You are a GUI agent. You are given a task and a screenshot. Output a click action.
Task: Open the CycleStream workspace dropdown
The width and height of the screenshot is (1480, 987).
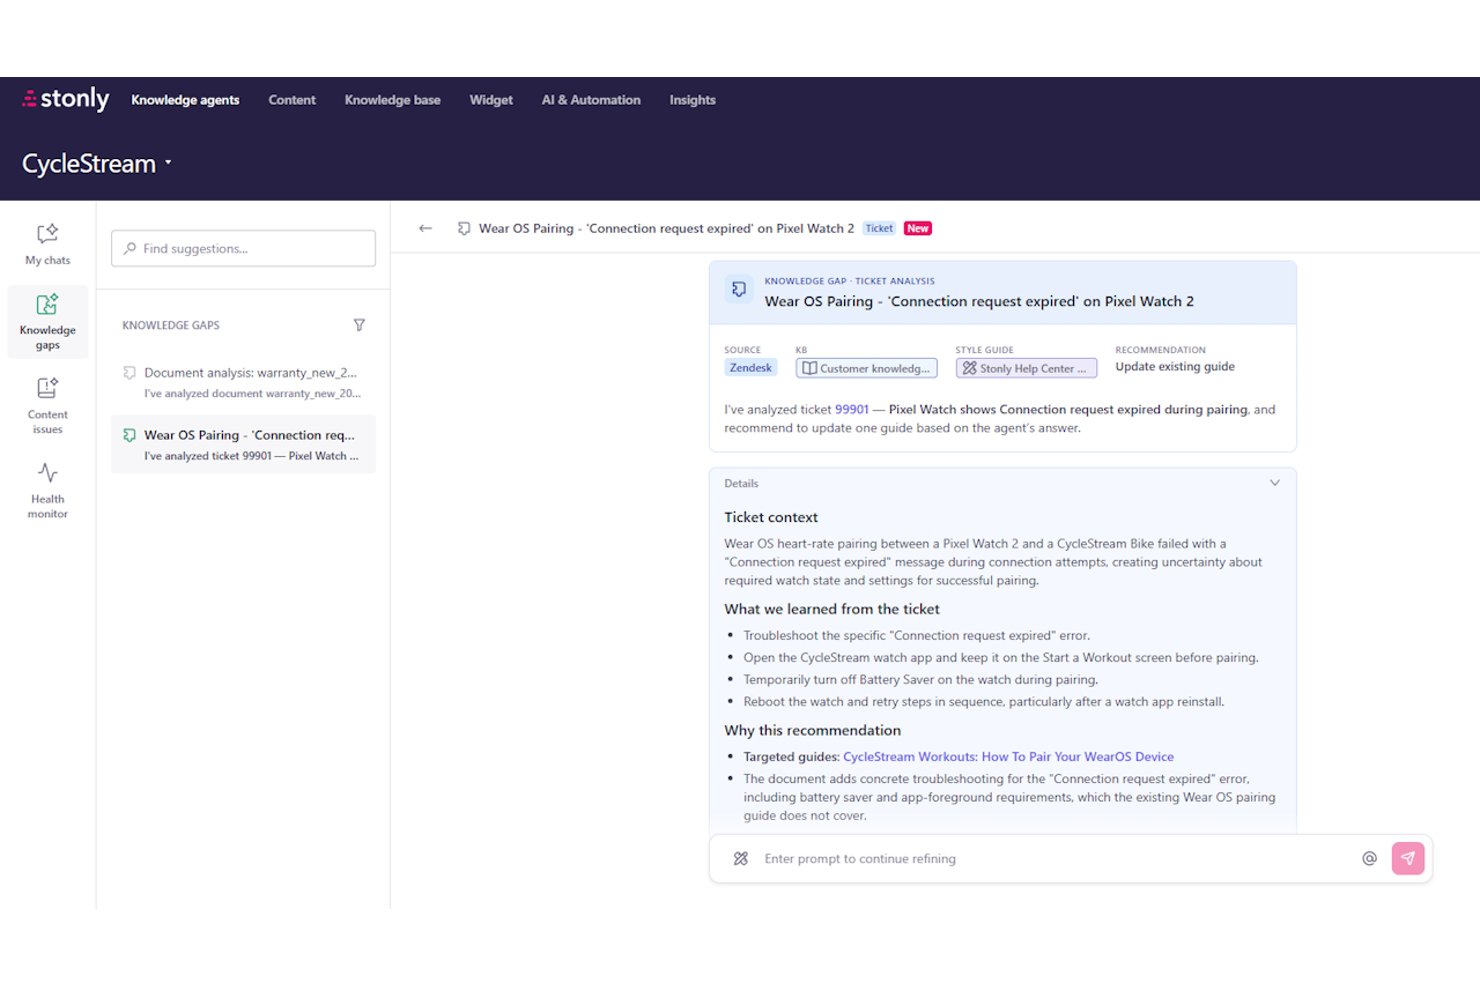(x=97, y=163)
